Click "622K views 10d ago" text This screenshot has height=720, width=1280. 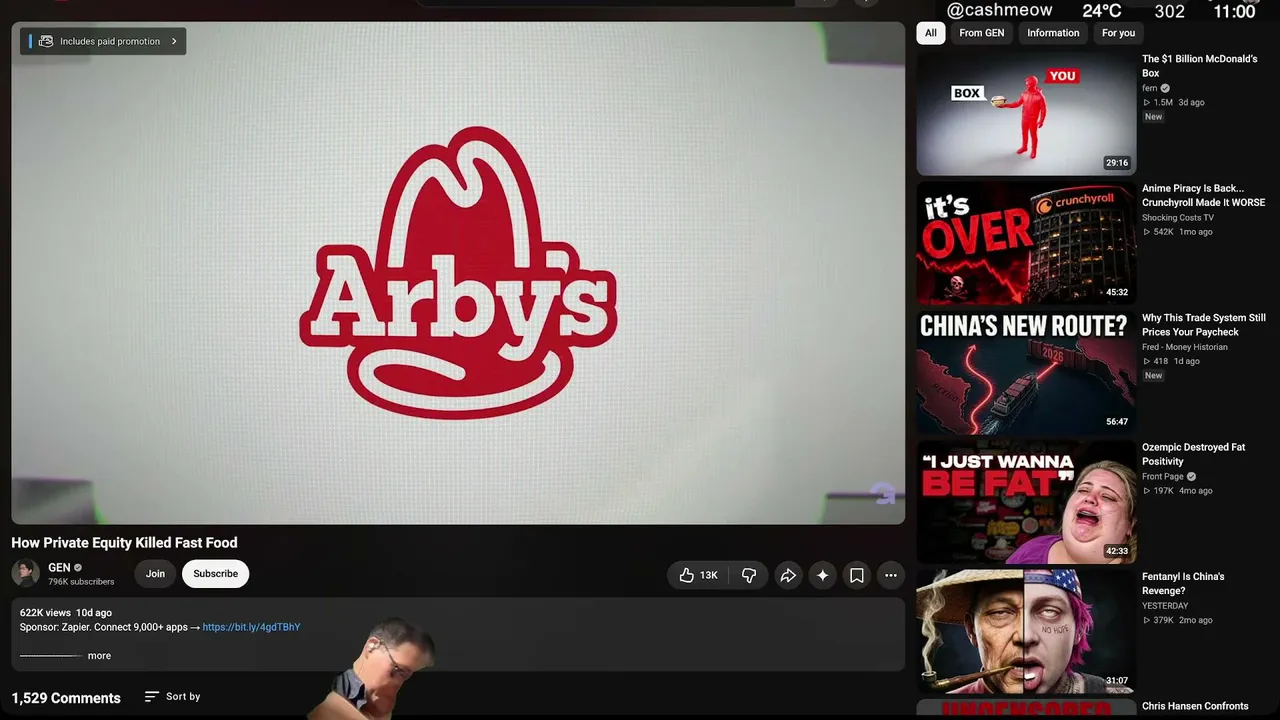66,612
